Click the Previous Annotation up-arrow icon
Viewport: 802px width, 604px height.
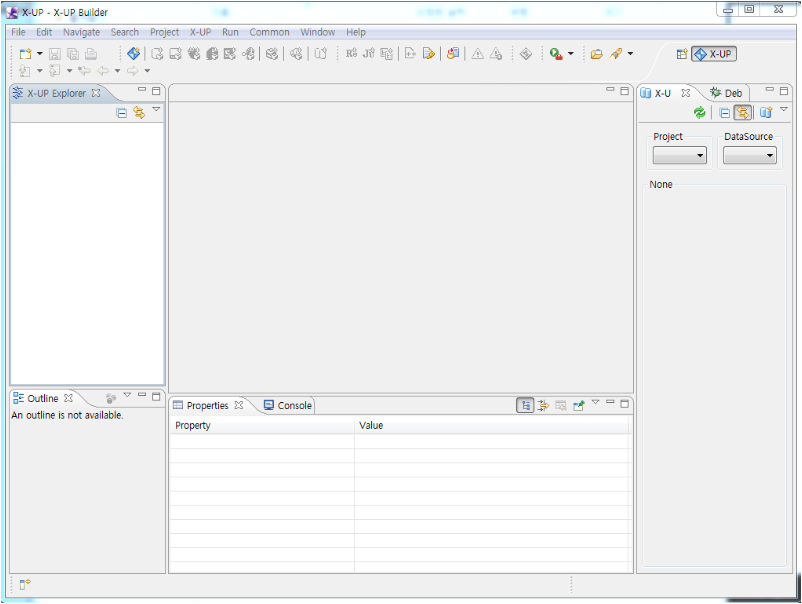click(55, 71)
